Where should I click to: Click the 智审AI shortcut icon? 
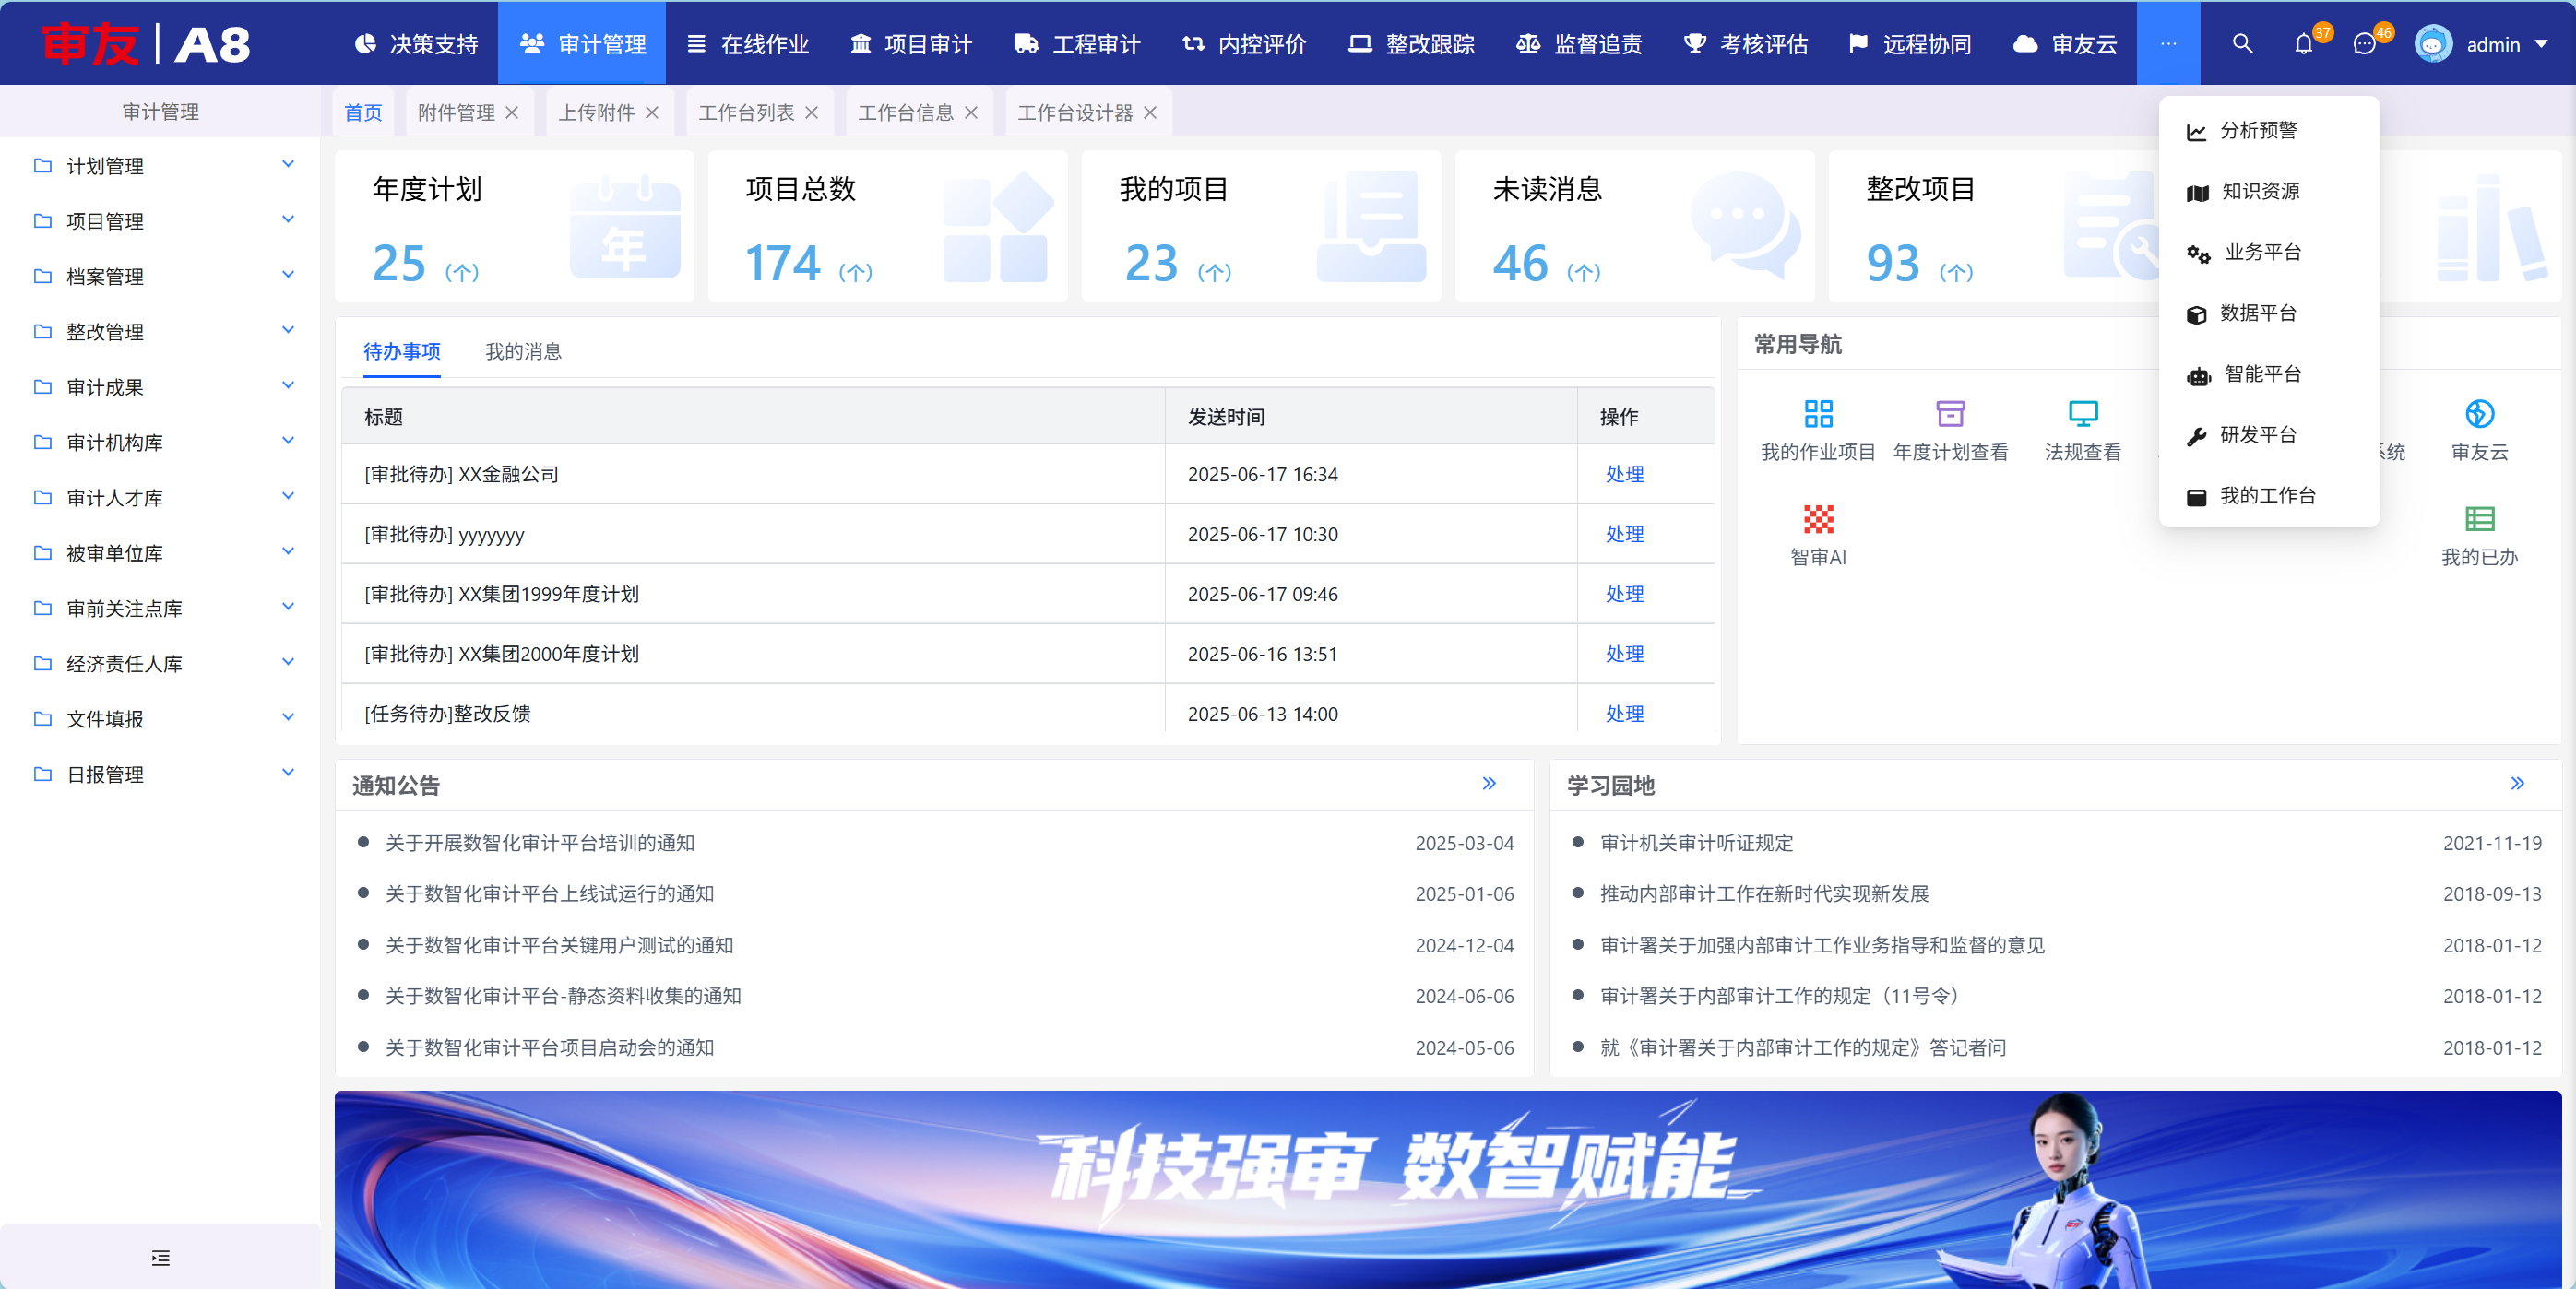coord(1817,520)
